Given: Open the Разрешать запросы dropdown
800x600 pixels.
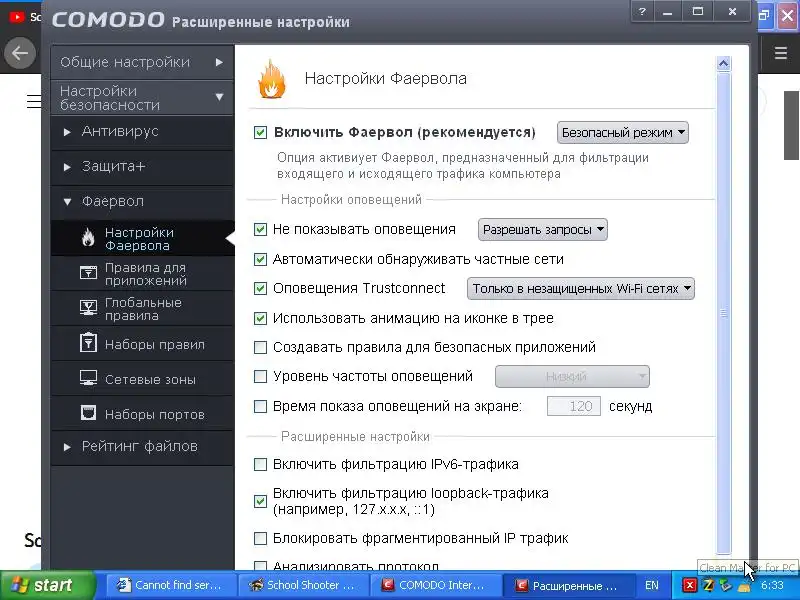Looking at the screenshot, I should [x=543, y=230].
